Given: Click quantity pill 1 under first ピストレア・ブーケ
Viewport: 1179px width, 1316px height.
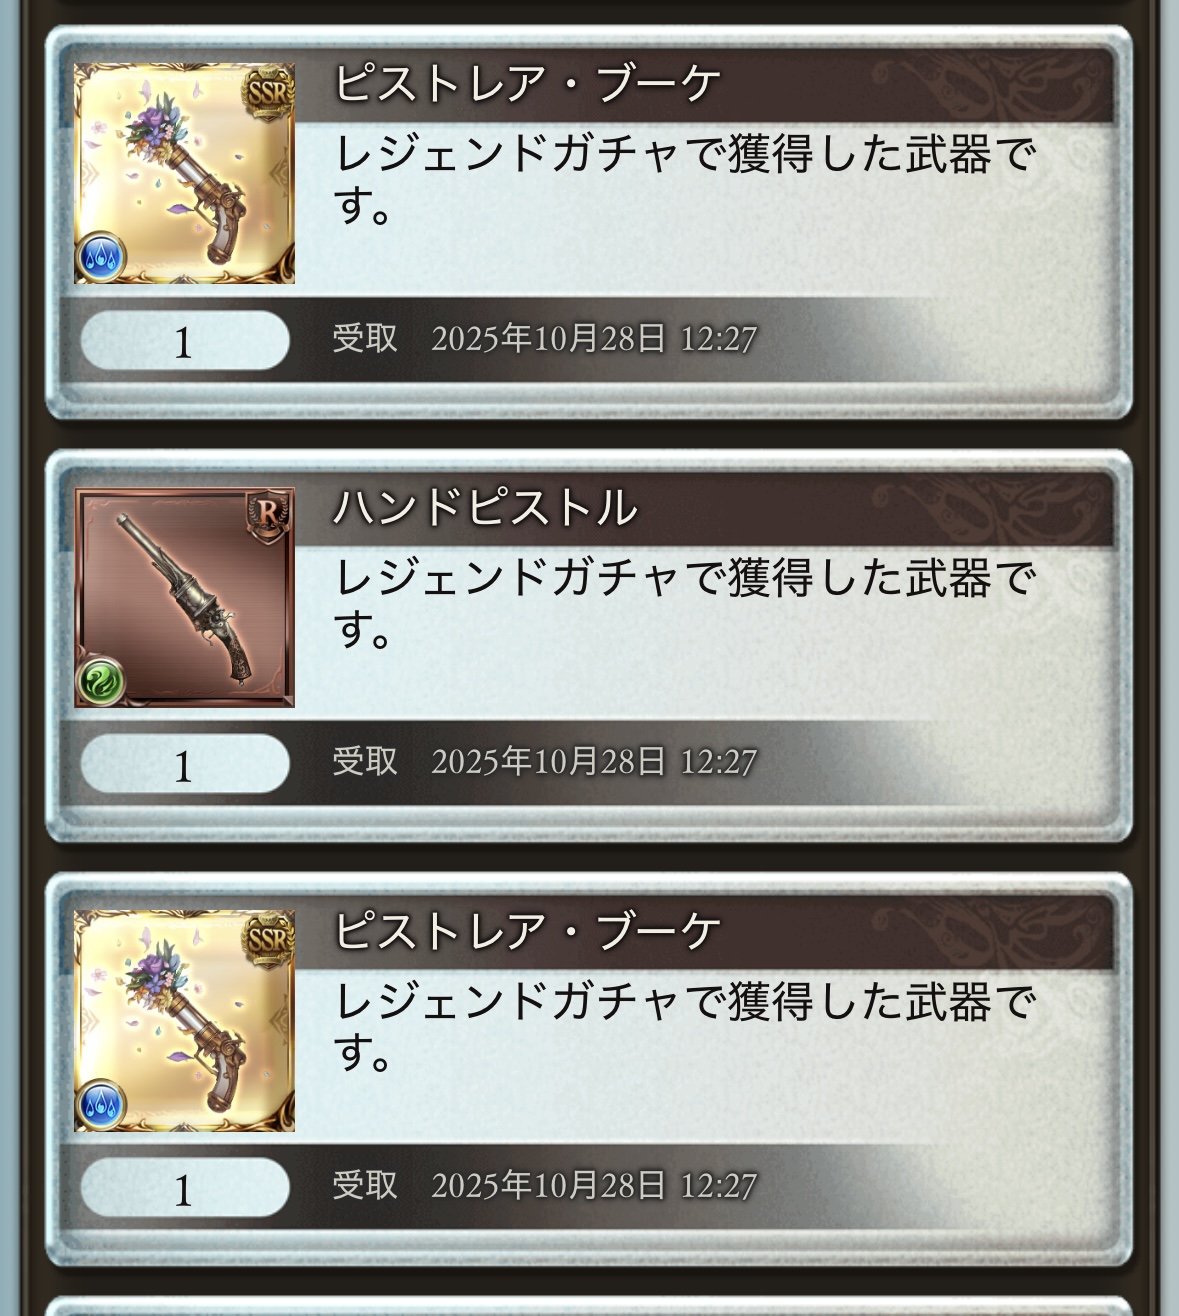Looking at the screenshot, I should coord(185,341).
